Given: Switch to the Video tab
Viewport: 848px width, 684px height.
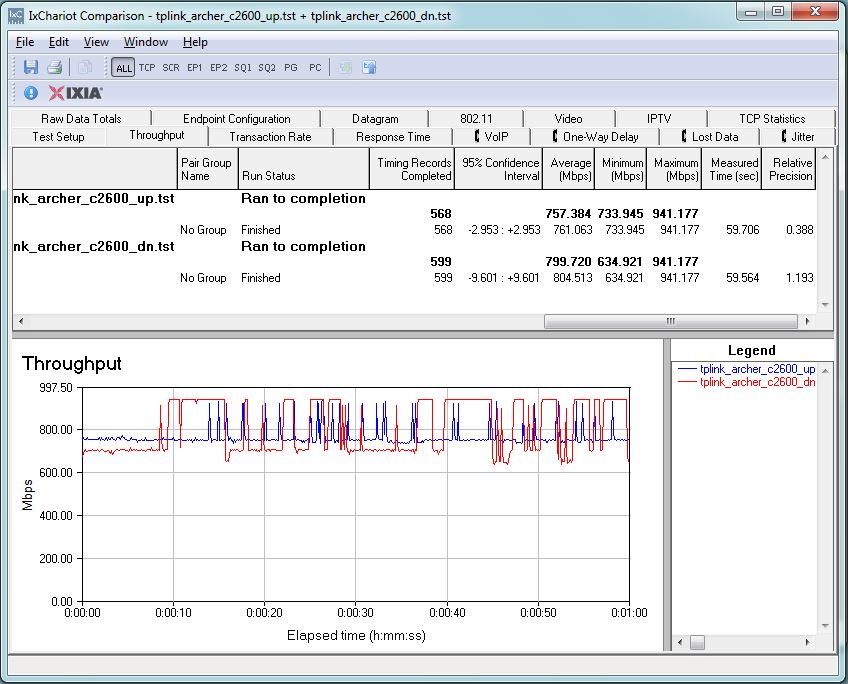Looking at the screenshot, I should click(568, 118).
